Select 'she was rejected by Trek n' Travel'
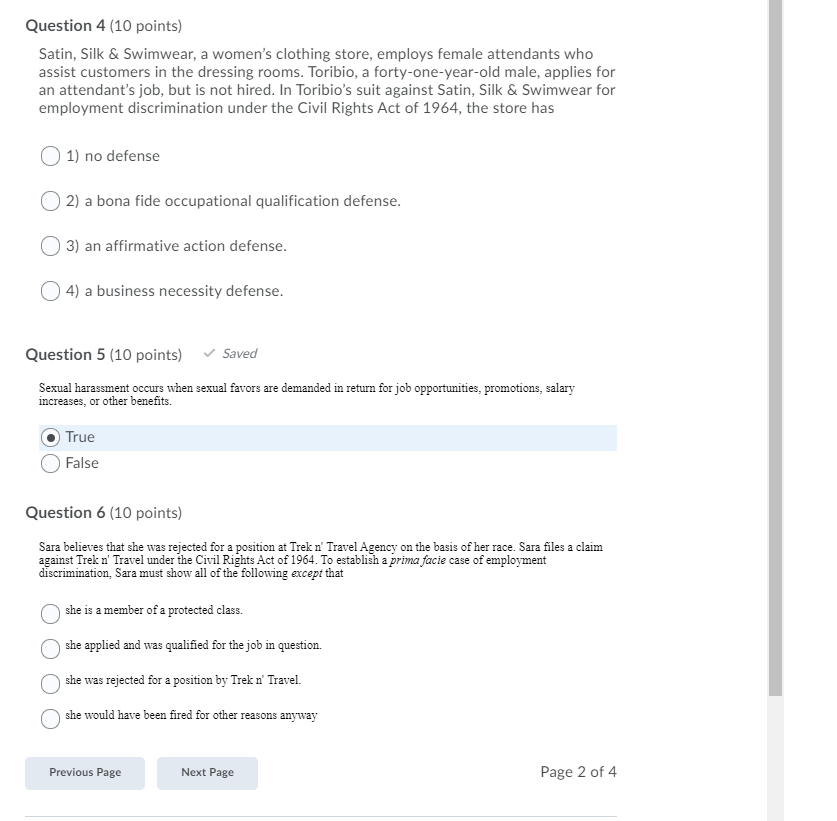The image size is (837, 821). click(x=50, y=683)
